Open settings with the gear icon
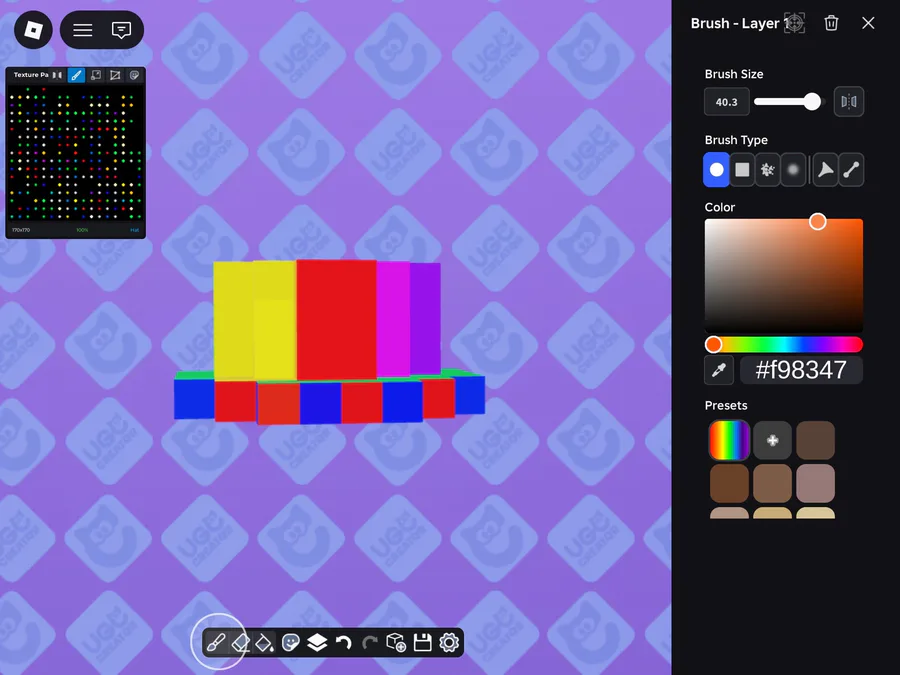900x675 pixels. [449, 642]
